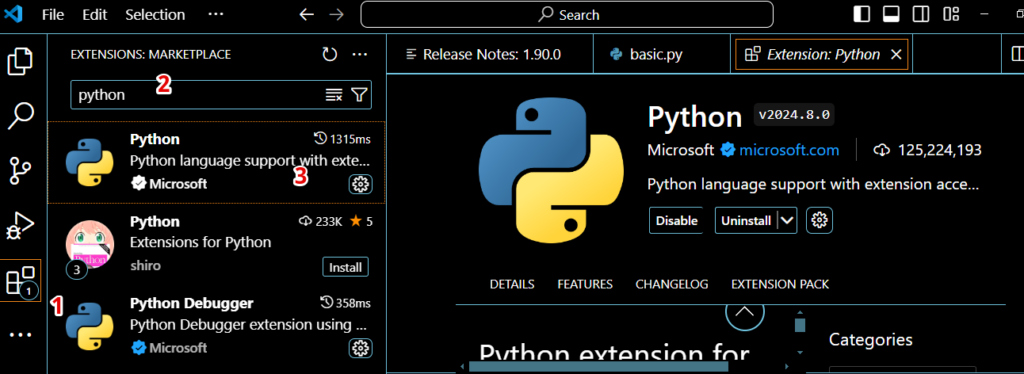
Task: Click the Python Debugger logo icon
Action: (x=90, y=326)
